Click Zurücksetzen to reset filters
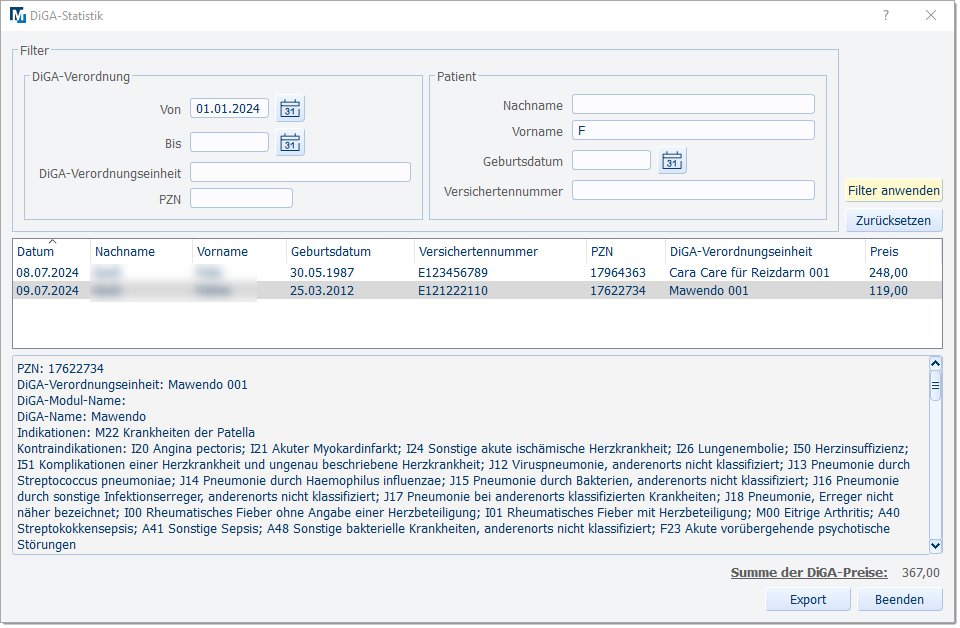 tap(893, 221)
